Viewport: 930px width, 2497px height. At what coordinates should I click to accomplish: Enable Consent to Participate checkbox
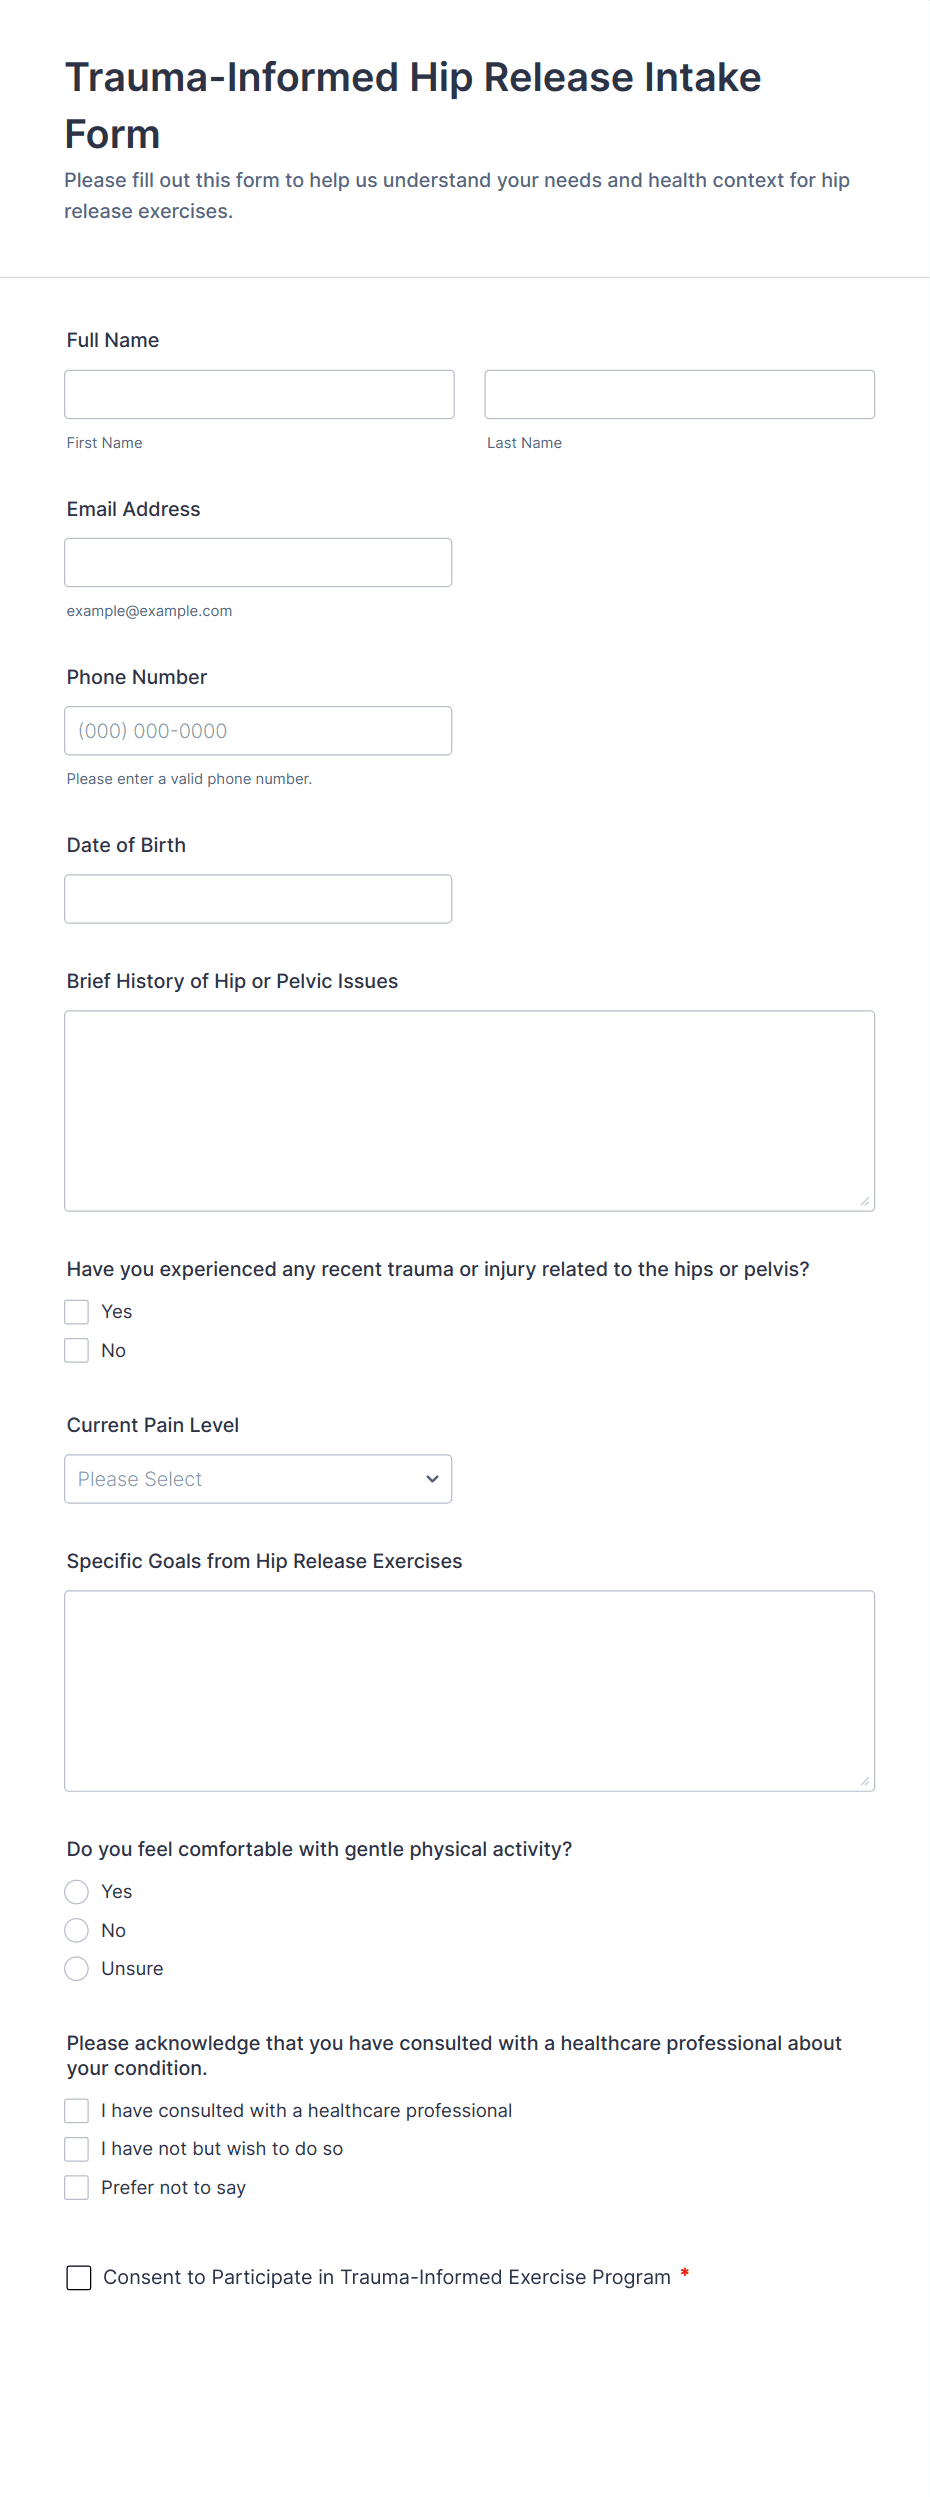(x=79, y=2277)
